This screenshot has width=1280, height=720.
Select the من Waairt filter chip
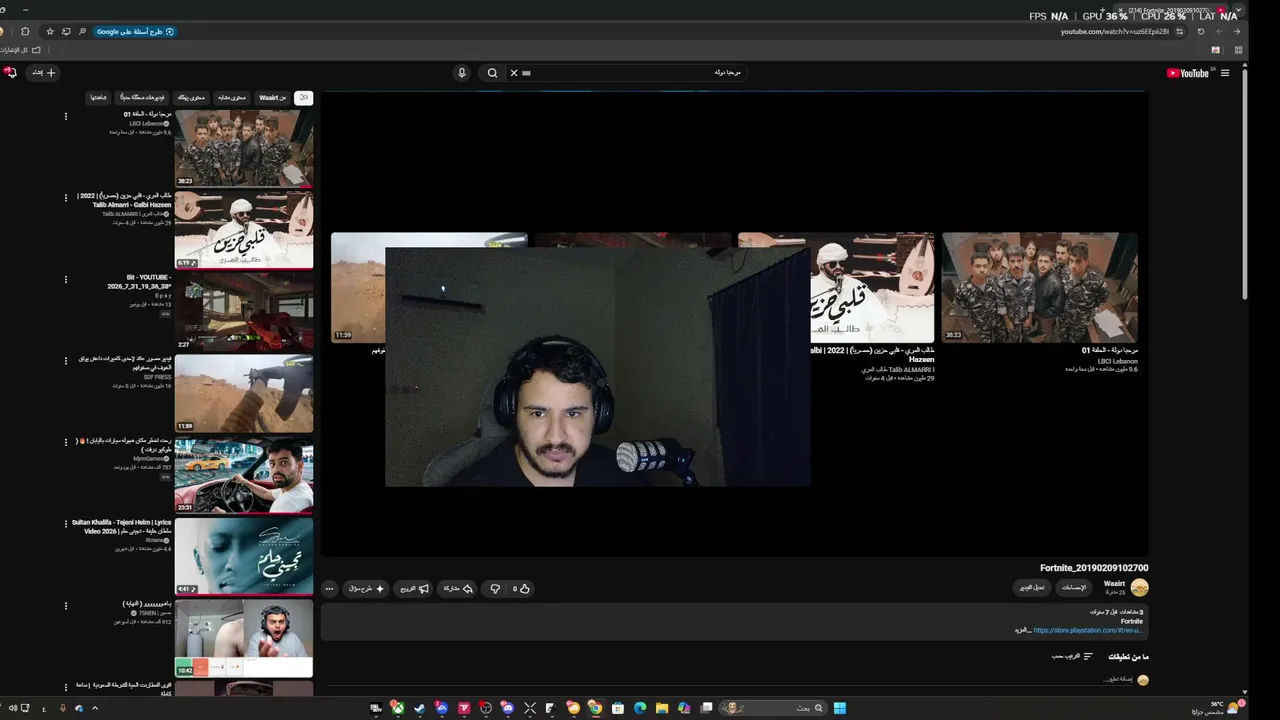[273, 98]
